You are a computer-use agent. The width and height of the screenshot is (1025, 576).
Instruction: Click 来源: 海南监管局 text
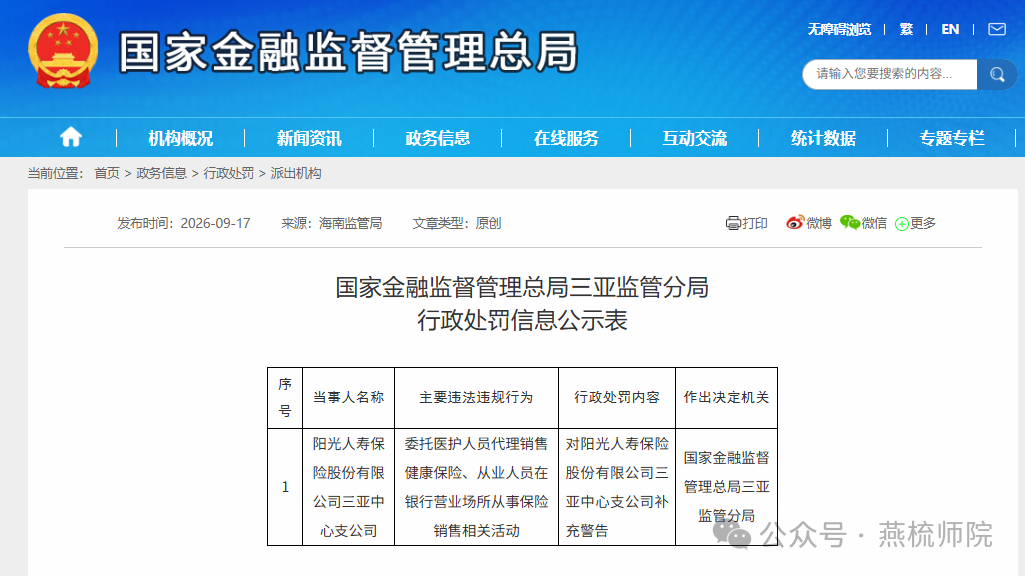331,224
